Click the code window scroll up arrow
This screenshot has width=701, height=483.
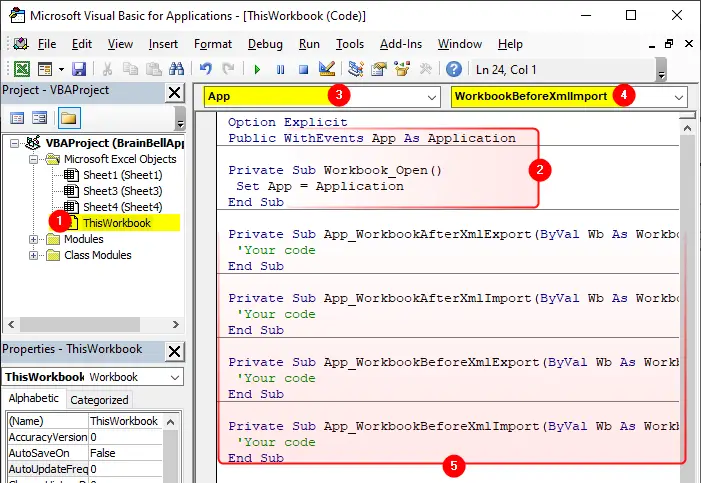coord(687,128)
